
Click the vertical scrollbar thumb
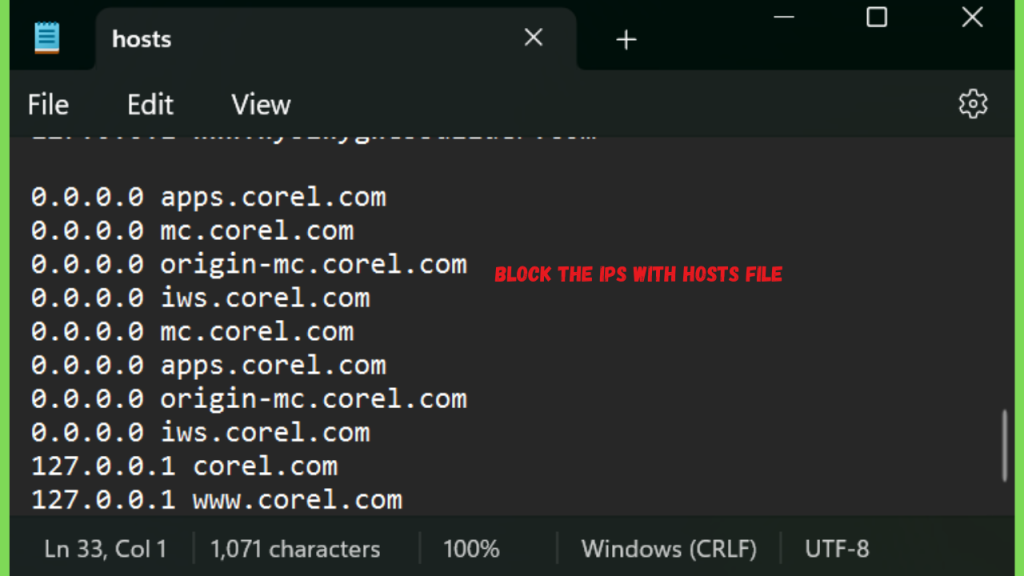click(1004, 445)
